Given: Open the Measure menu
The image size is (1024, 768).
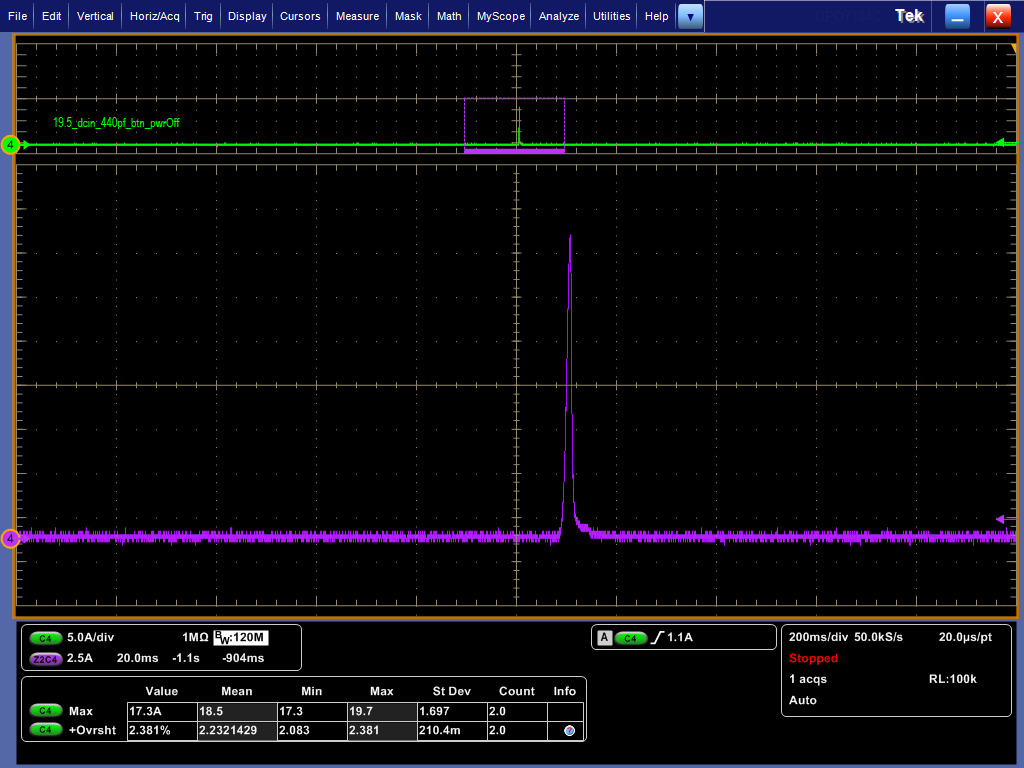Looking at the screenshot, I should click(357, 16).
